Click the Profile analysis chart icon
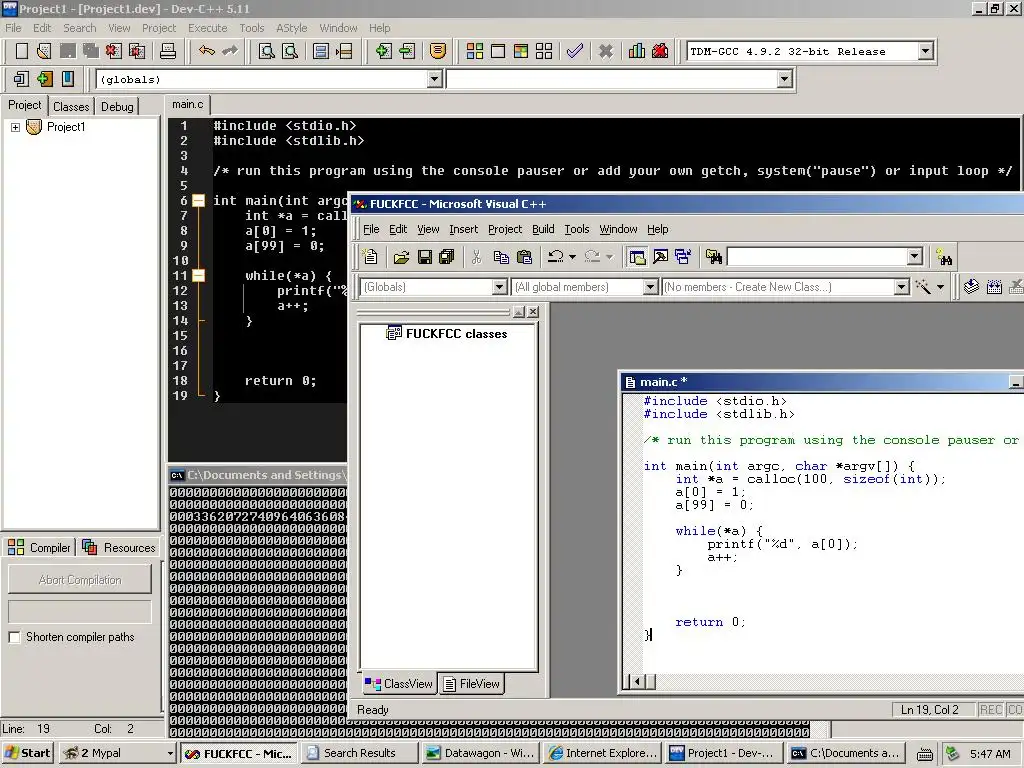 pyautogui.click(x=637, y=51)
